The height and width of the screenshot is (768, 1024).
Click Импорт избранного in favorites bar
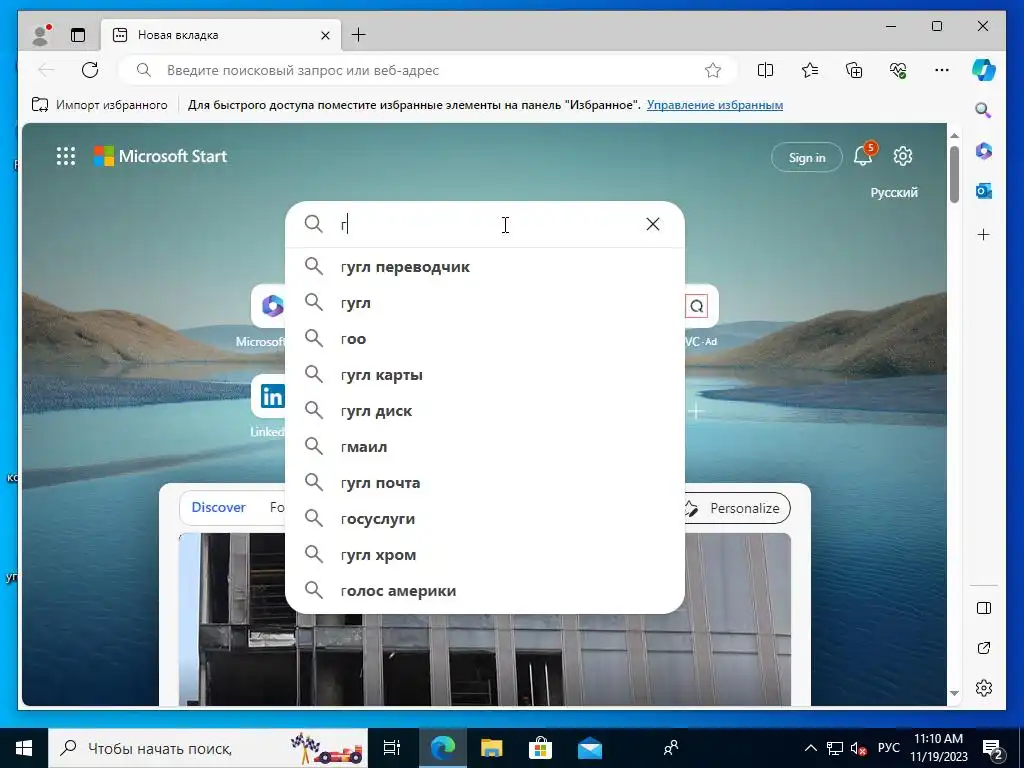[x=99, y=105]
